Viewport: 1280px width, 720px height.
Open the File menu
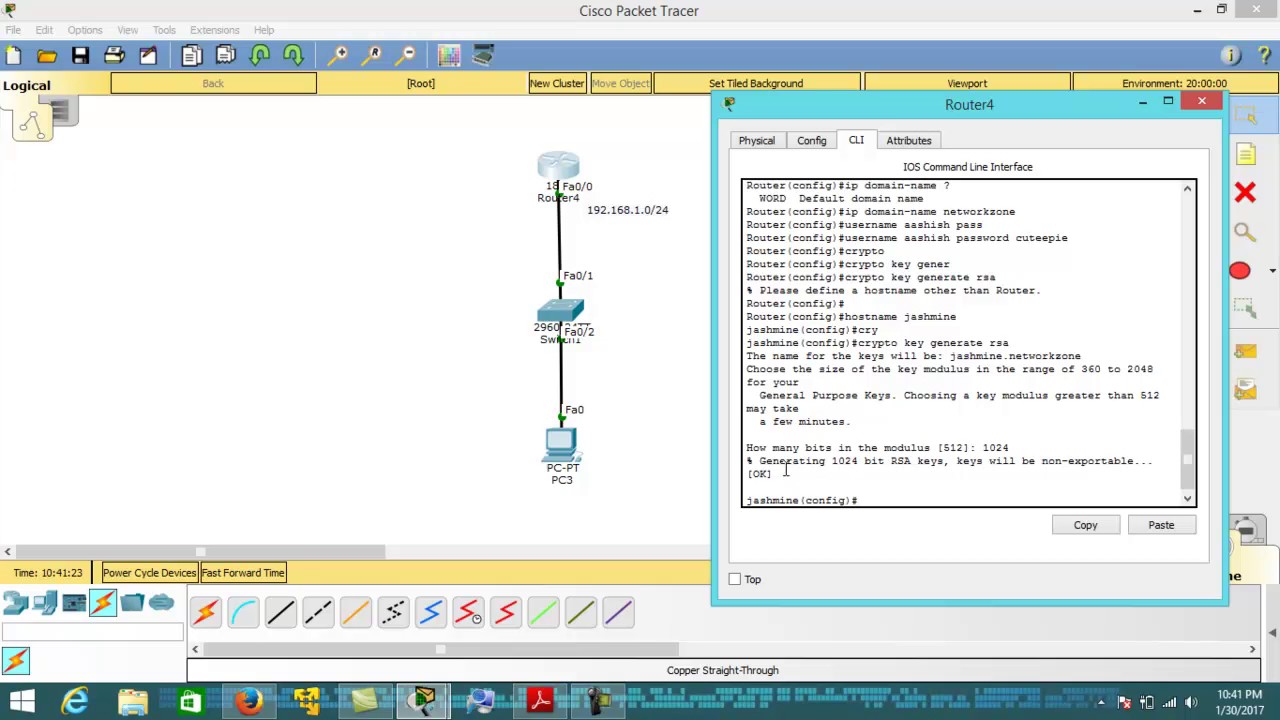click(13, 30)
